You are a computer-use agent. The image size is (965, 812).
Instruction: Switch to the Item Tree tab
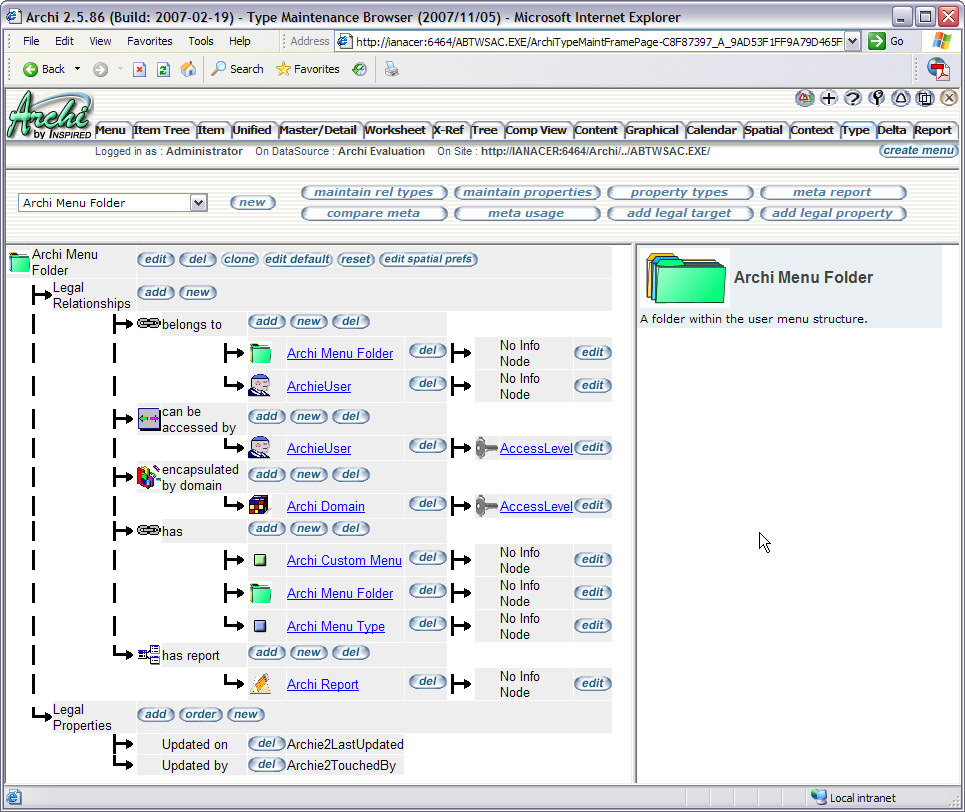161,130
